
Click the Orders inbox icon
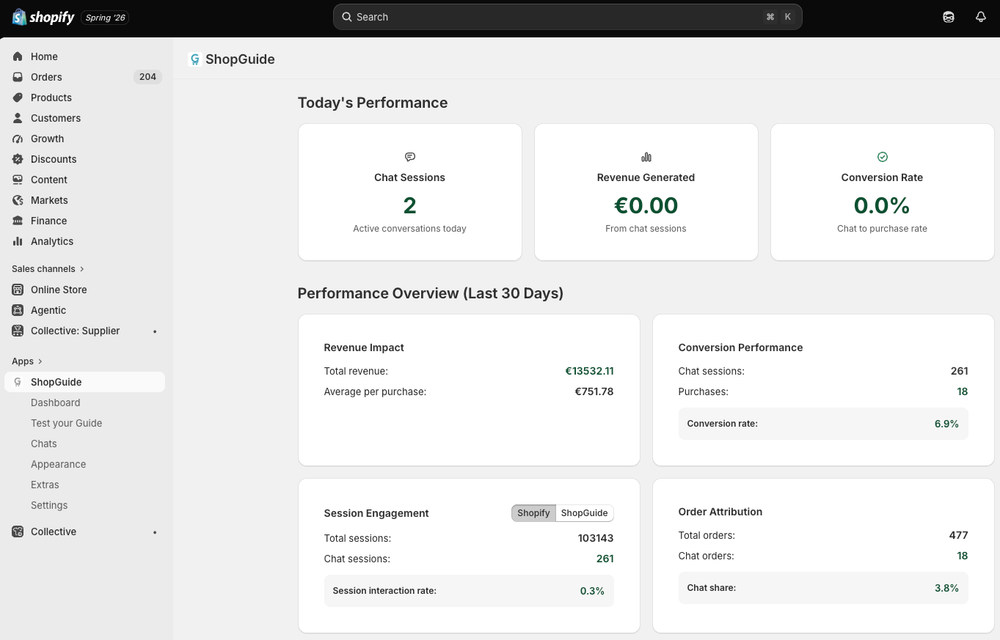(18, 77)
